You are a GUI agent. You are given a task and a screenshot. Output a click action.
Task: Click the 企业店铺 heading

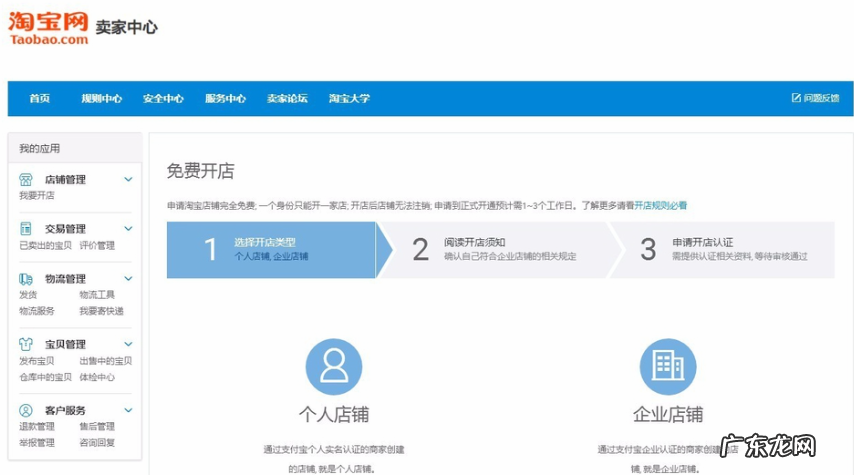[668, 415]
